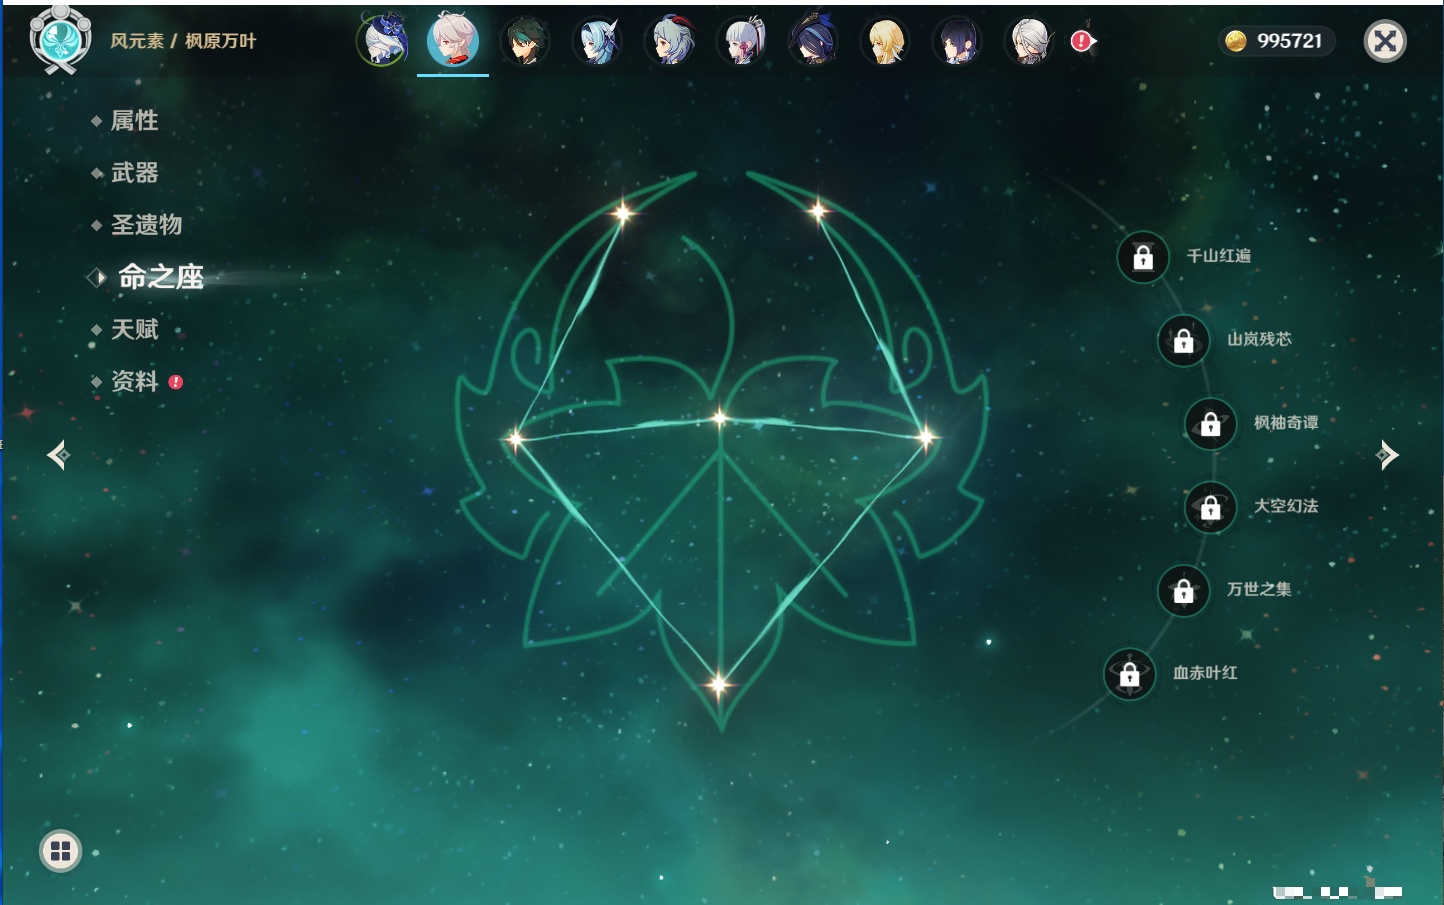Open the 资料 profile tab
1444x905 pixels.
click(x=134, y=381)
